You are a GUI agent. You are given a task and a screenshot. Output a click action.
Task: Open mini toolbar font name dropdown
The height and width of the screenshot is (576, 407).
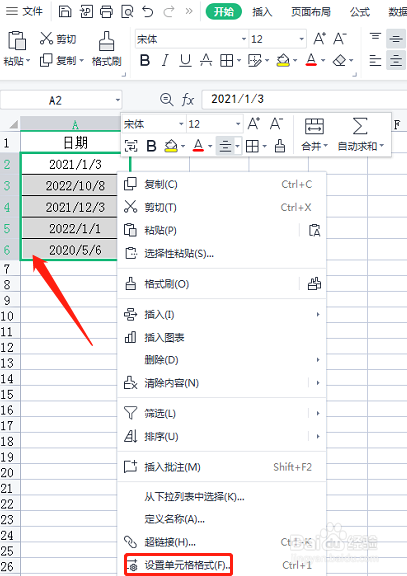[x=181, y=124]
